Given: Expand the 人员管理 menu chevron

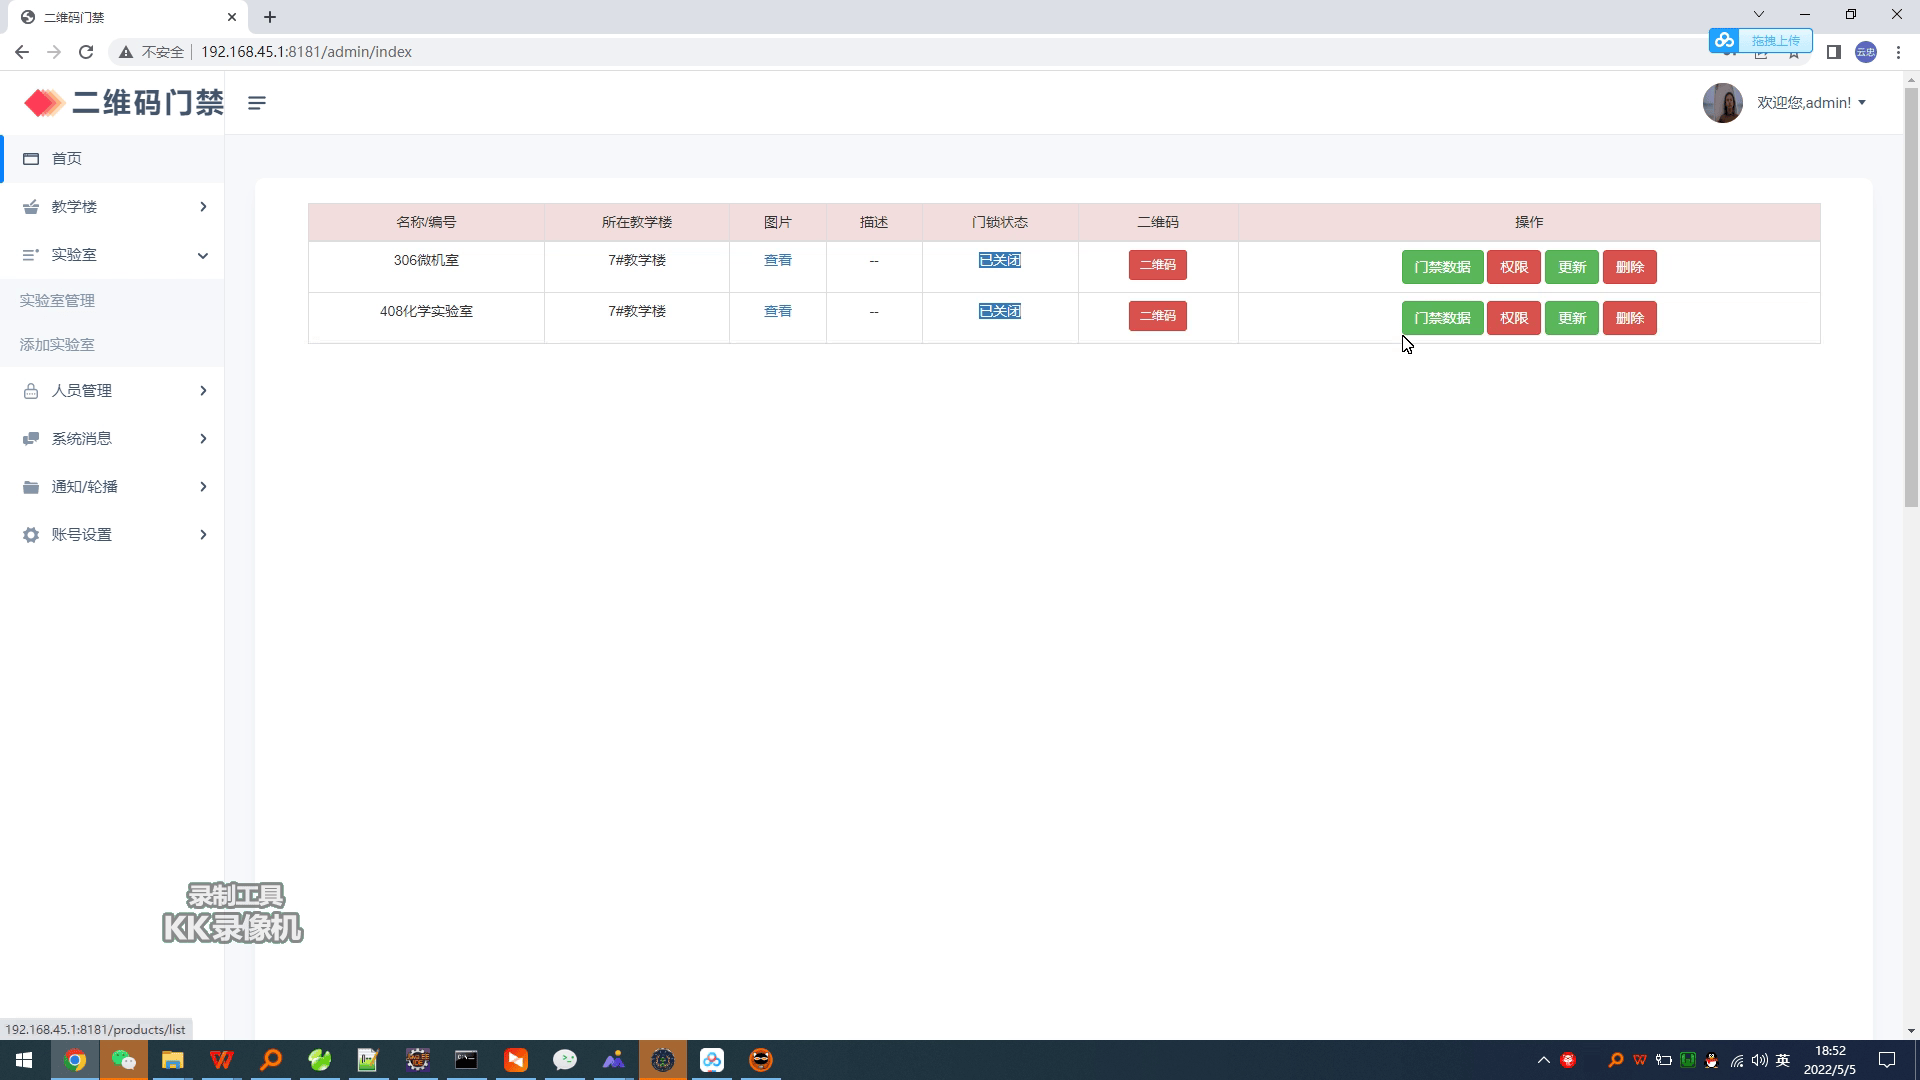Looking at the screenshot, I should [x=203, y=391].
